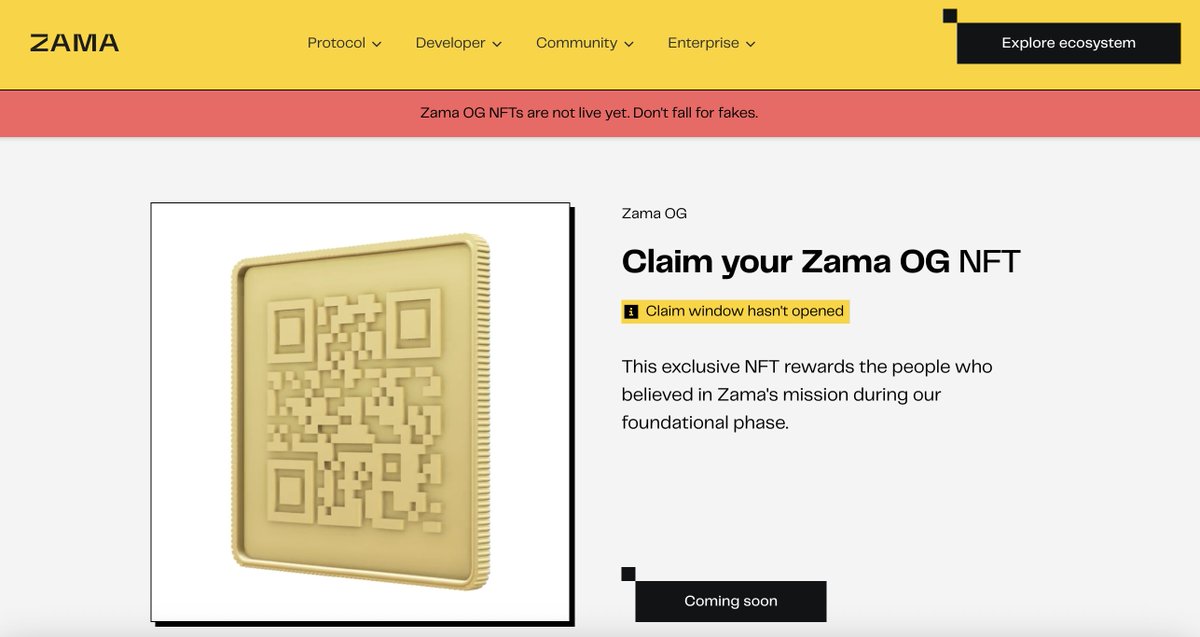Click the "Claim window hasn't opened" badge
The image size is (1200, 637).
click(x=744, y=311)
